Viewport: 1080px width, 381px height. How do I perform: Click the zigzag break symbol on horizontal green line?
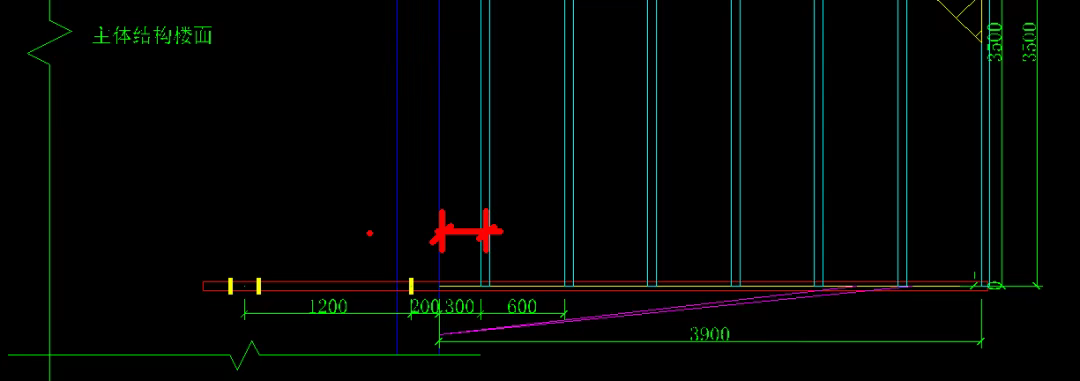(245, 355)
